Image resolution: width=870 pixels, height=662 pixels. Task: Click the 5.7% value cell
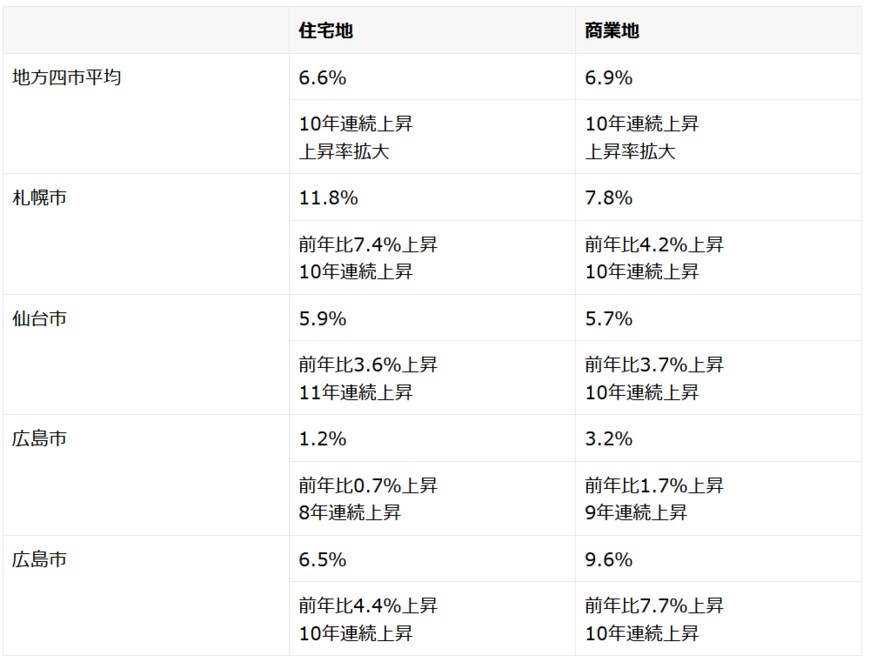pos(609,319)
